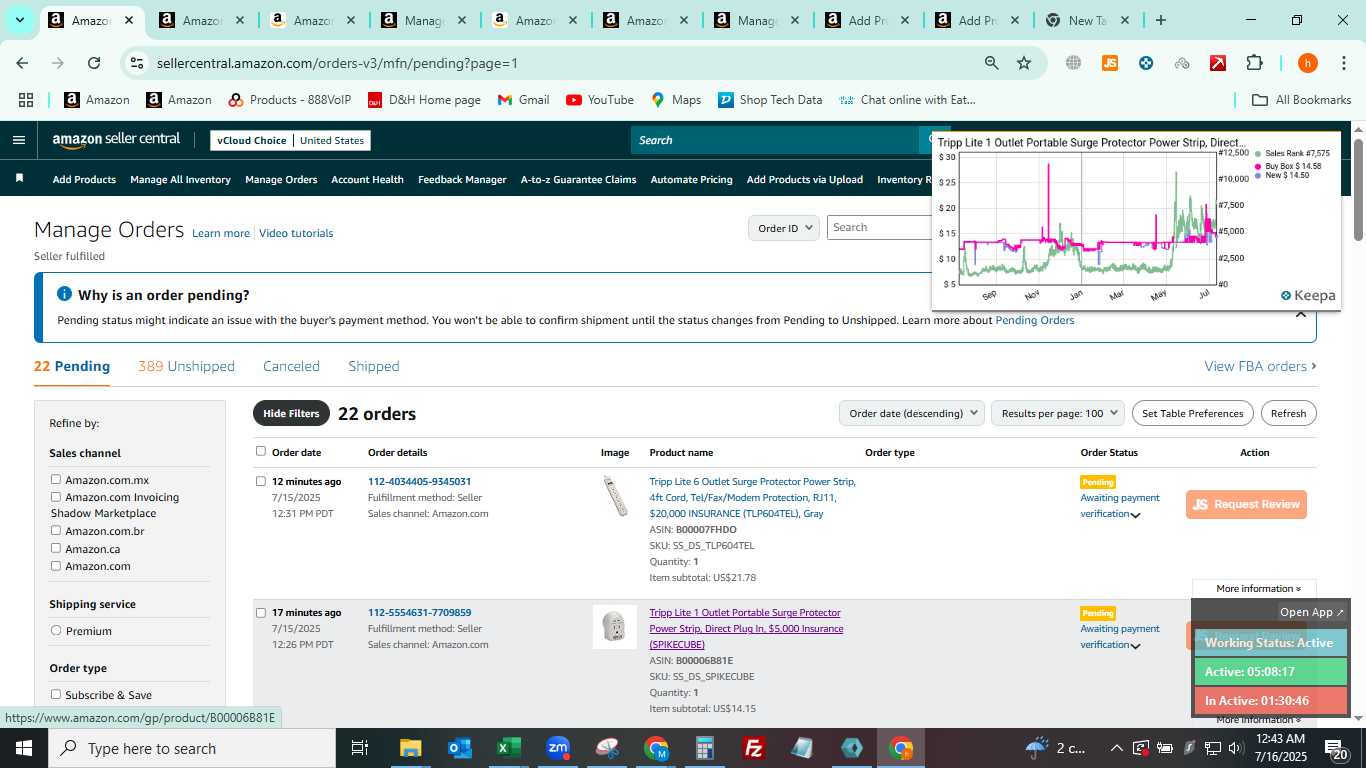1366x768 pixels.
Task: Open the Chrome extensions puzzle icon
Action: 1254,63
